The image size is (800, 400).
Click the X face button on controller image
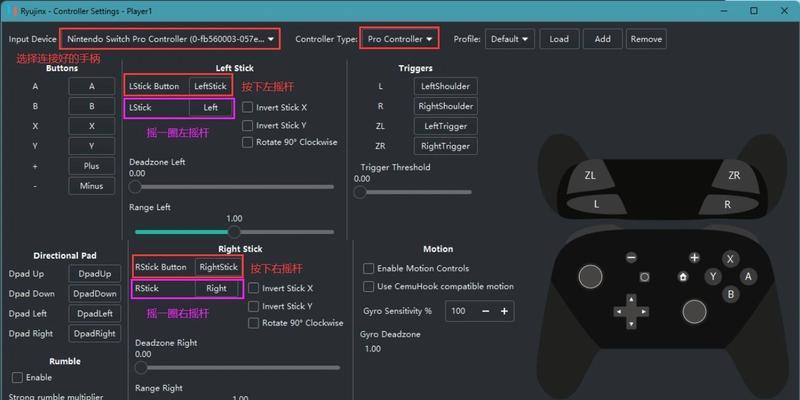tap(730, 259)
